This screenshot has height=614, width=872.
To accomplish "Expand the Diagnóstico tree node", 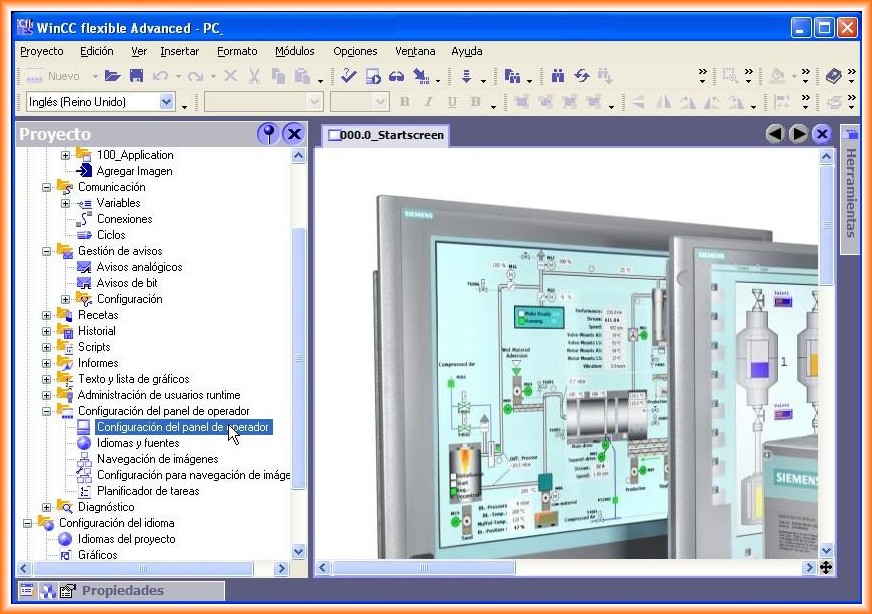I will click(47, 507).
